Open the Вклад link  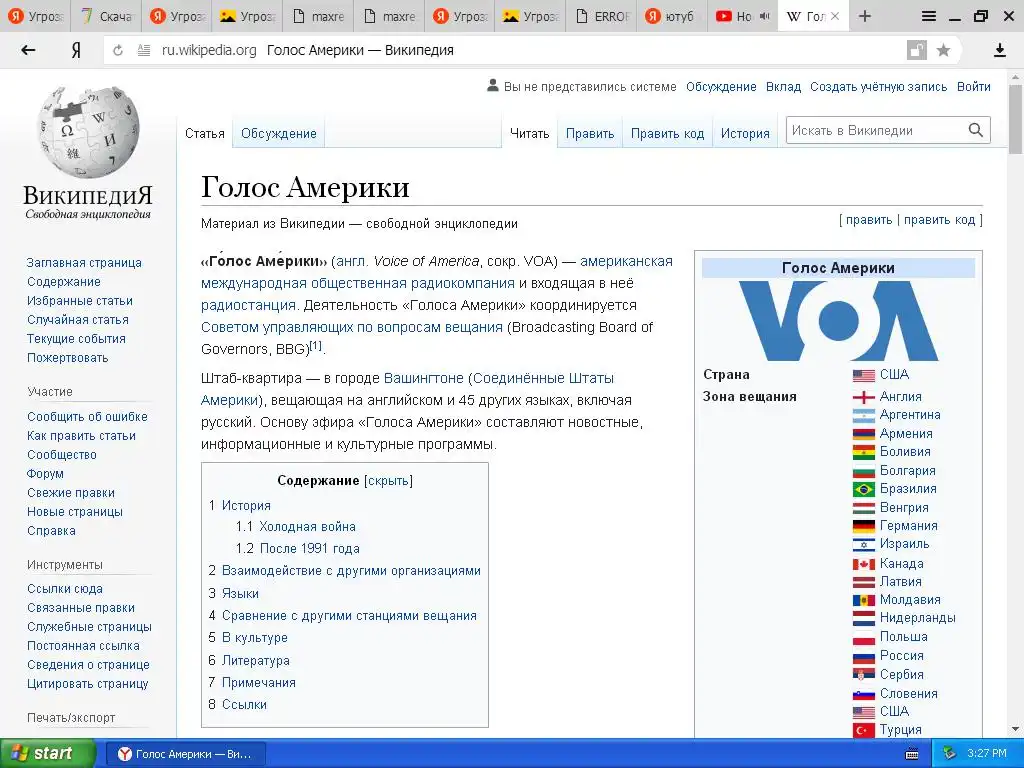coord(783,87)
